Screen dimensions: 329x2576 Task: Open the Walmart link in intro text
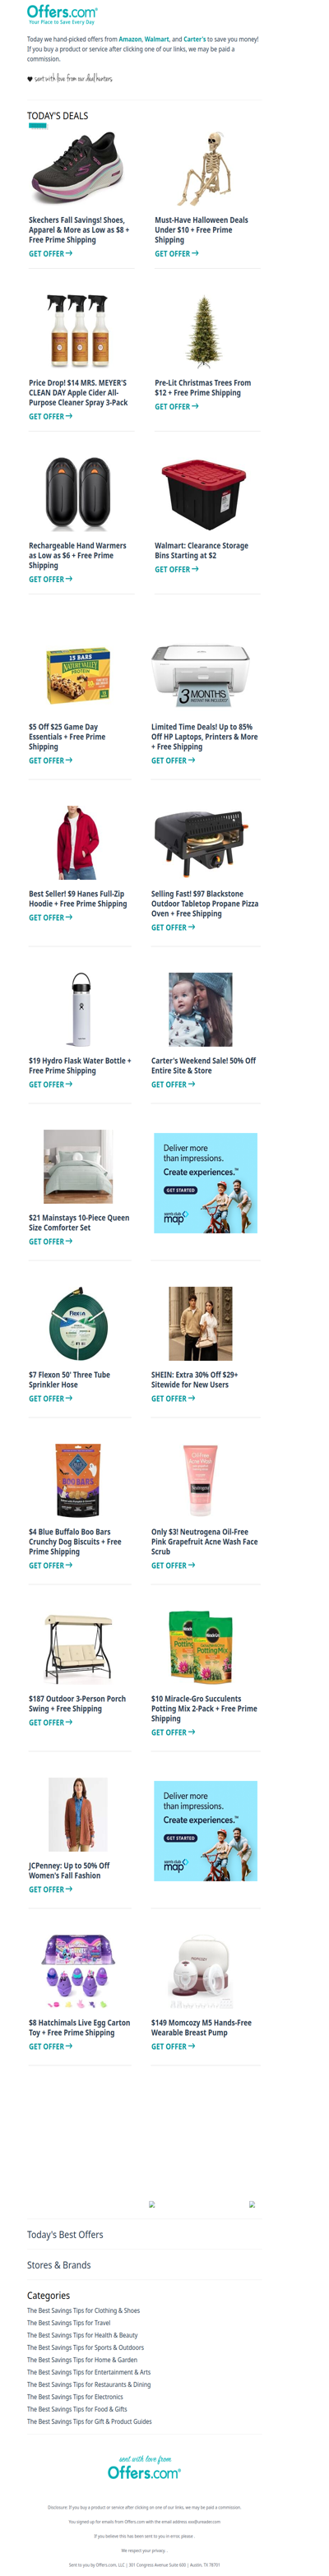157,39
